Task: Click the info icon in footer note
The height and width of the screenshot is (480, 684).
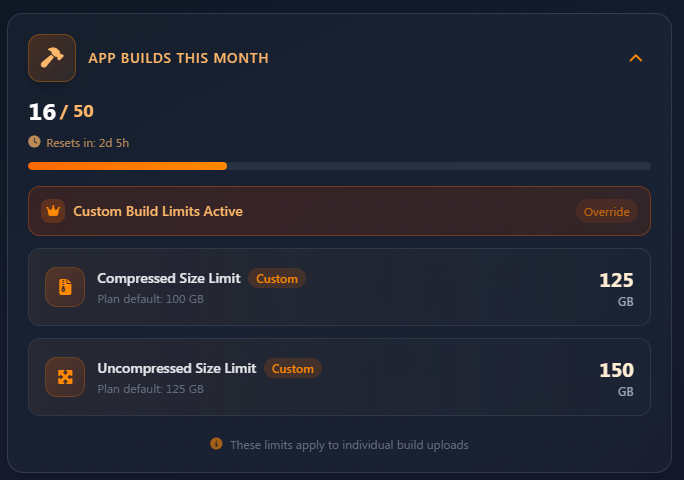Action: point(216,443)
